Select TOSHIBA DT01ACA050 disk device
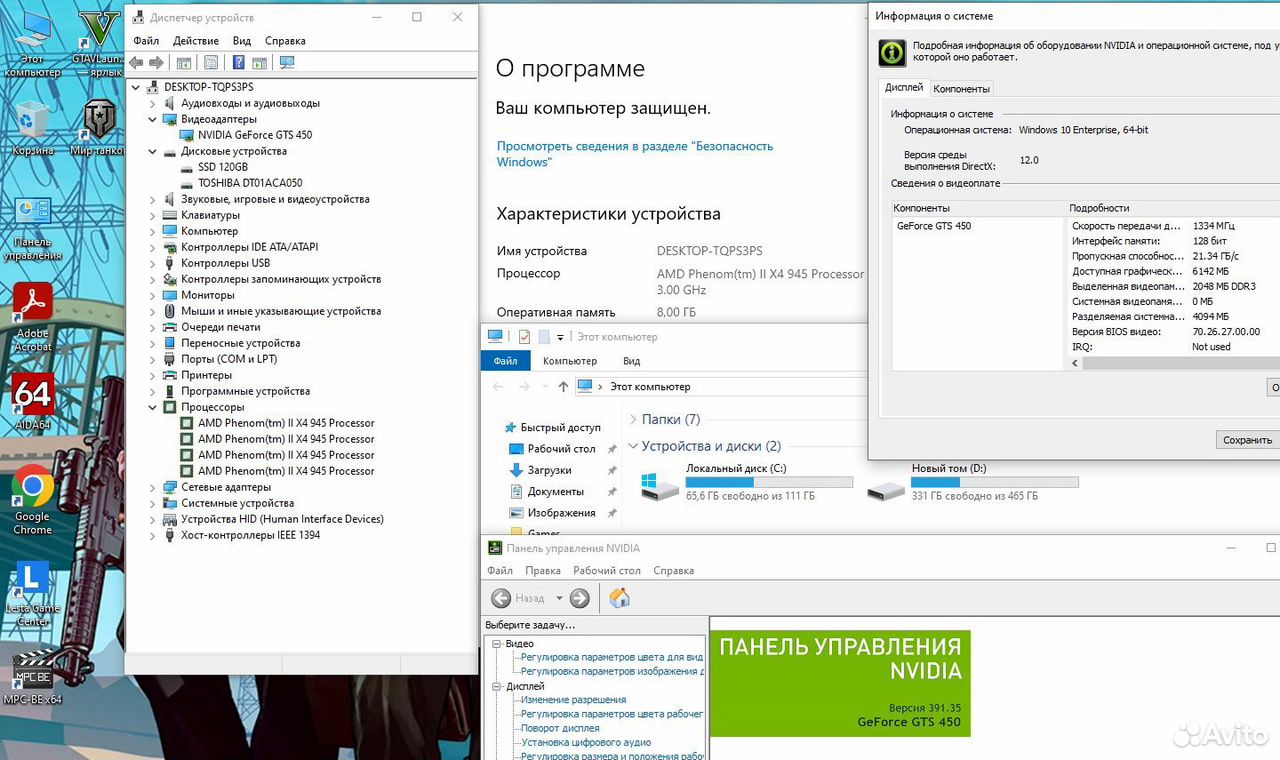The image size is (1280, 760). pos(250,183)
